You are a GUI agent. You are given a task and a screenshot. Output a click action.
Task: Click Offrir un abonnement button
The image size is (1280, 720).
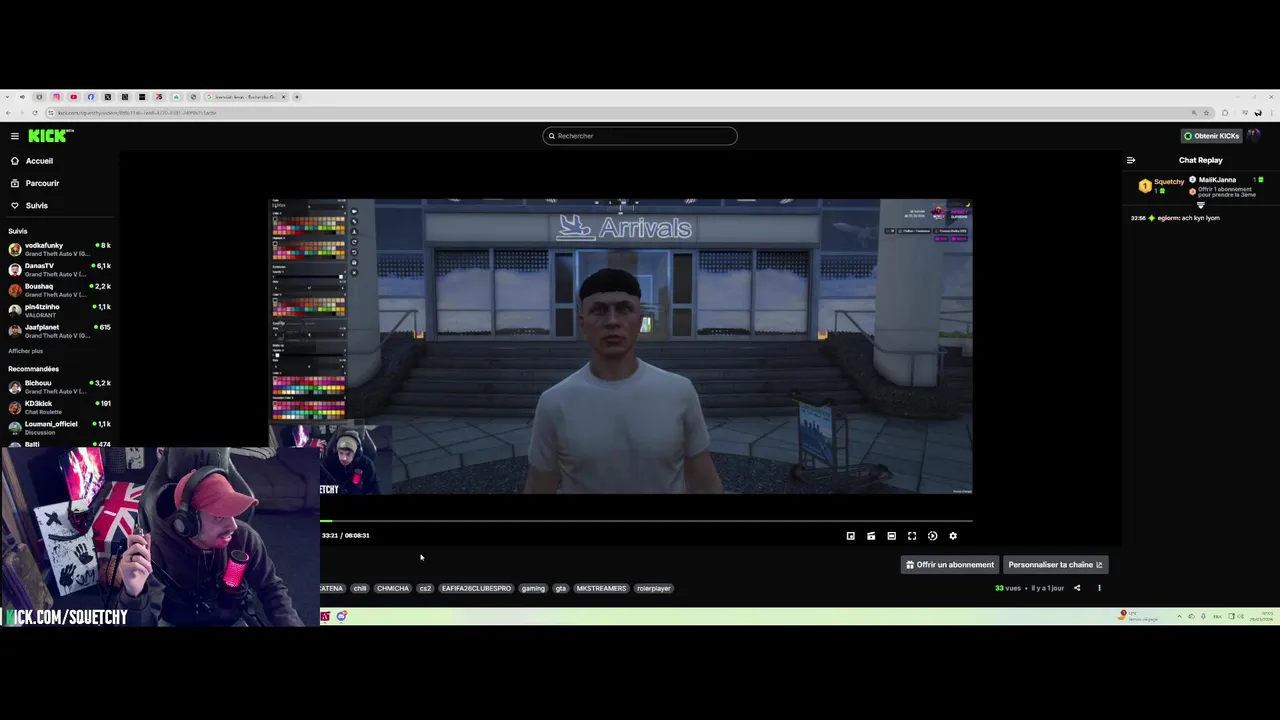pos(950,565)
